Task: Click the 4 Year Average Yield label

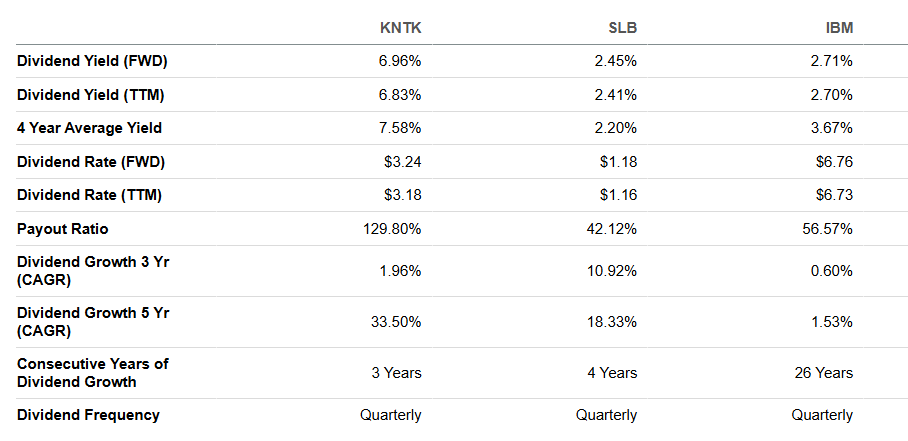Action: (x=89, y=128)
